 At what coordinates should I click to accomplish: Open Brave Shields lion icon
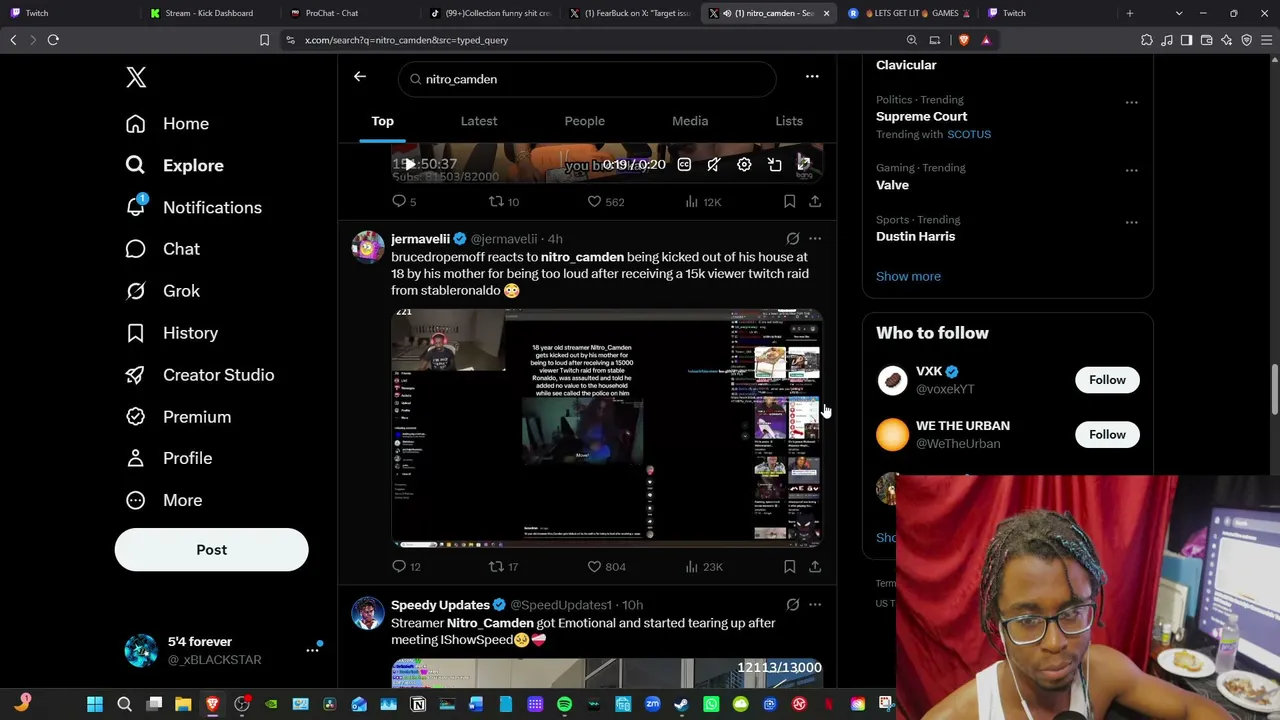pyautogui.click(x=964, y=40)
